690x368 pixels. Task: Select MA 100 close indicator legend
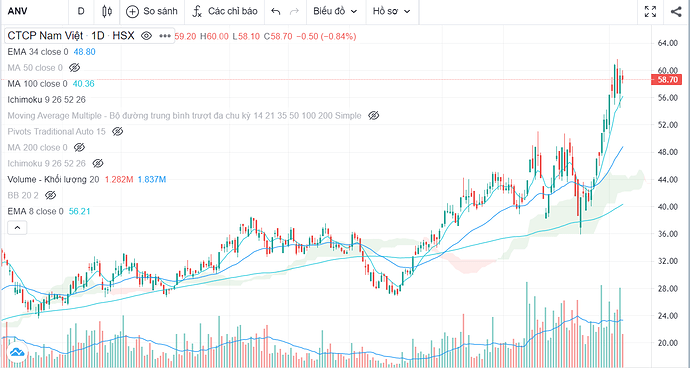37,84
